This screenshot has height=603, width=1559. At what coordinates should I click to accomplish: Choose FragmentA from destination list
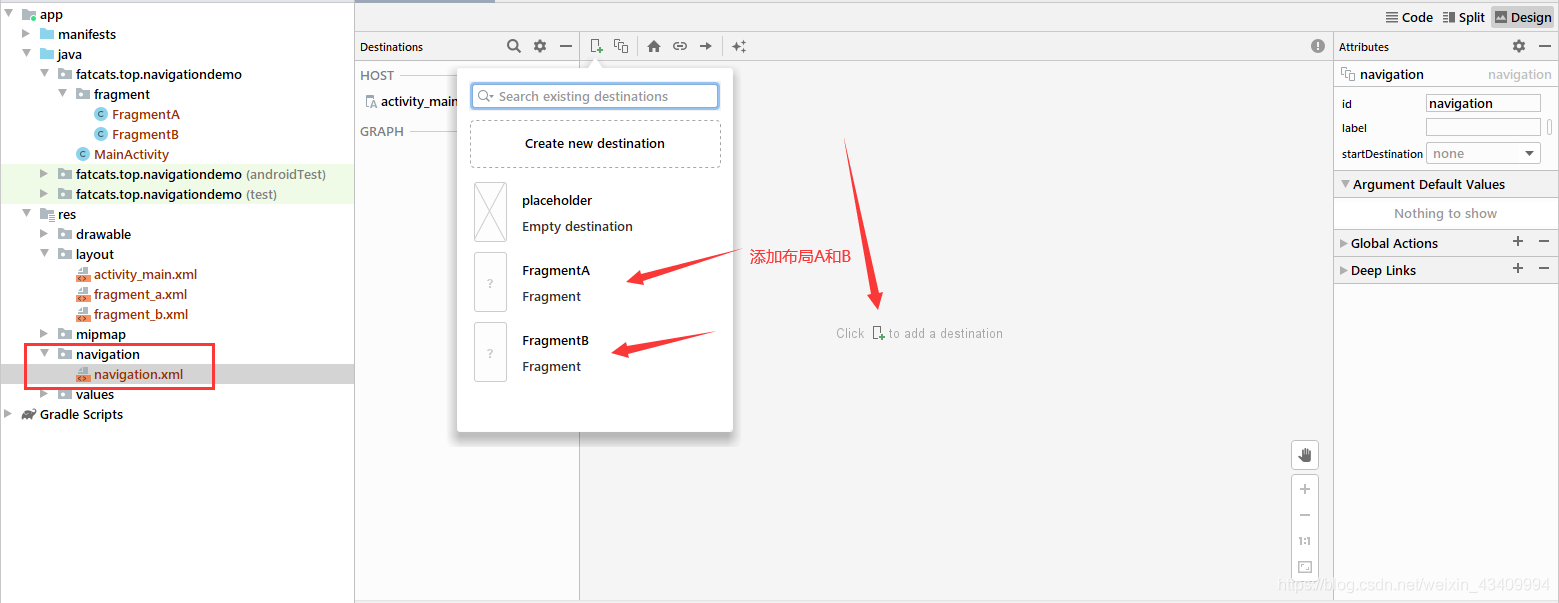[x=595, y=283]
